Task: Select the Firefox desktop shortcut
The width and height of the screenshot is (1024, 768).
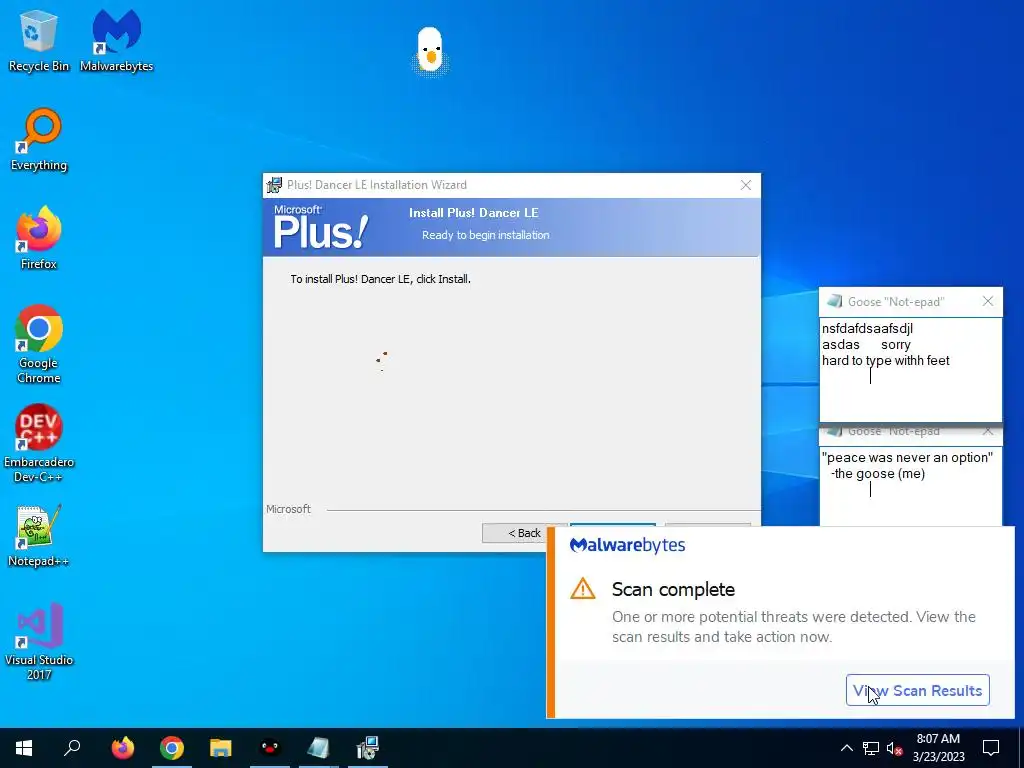Action: click(x=39, y=238)
